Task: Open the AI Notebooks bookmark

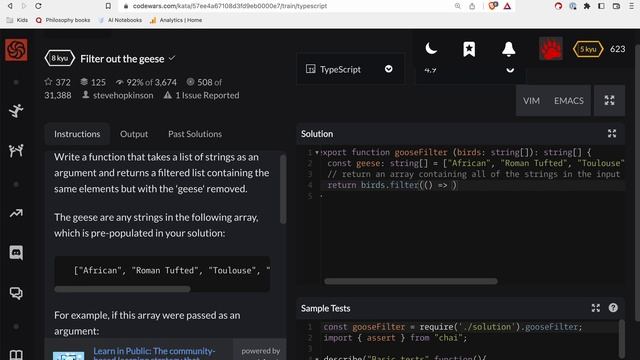Action: [x=120, y=20]
